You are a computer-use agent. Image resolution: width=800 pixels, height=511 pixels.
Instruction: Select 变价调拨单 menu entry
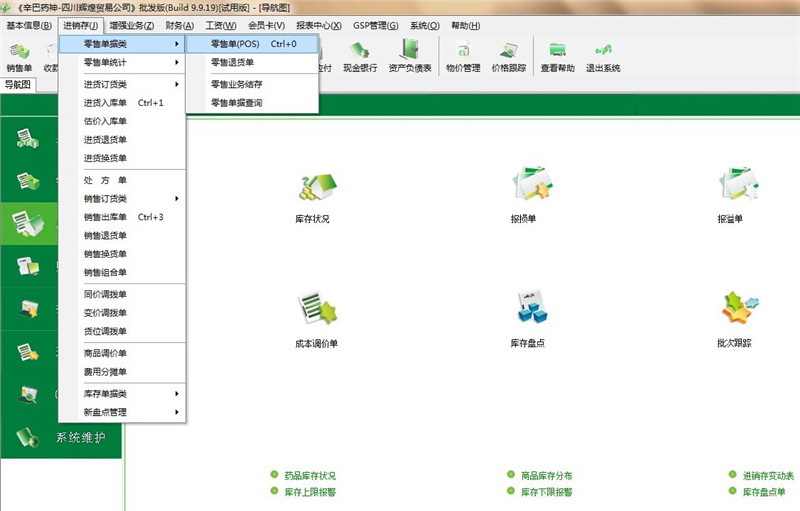tap(121, 312)
